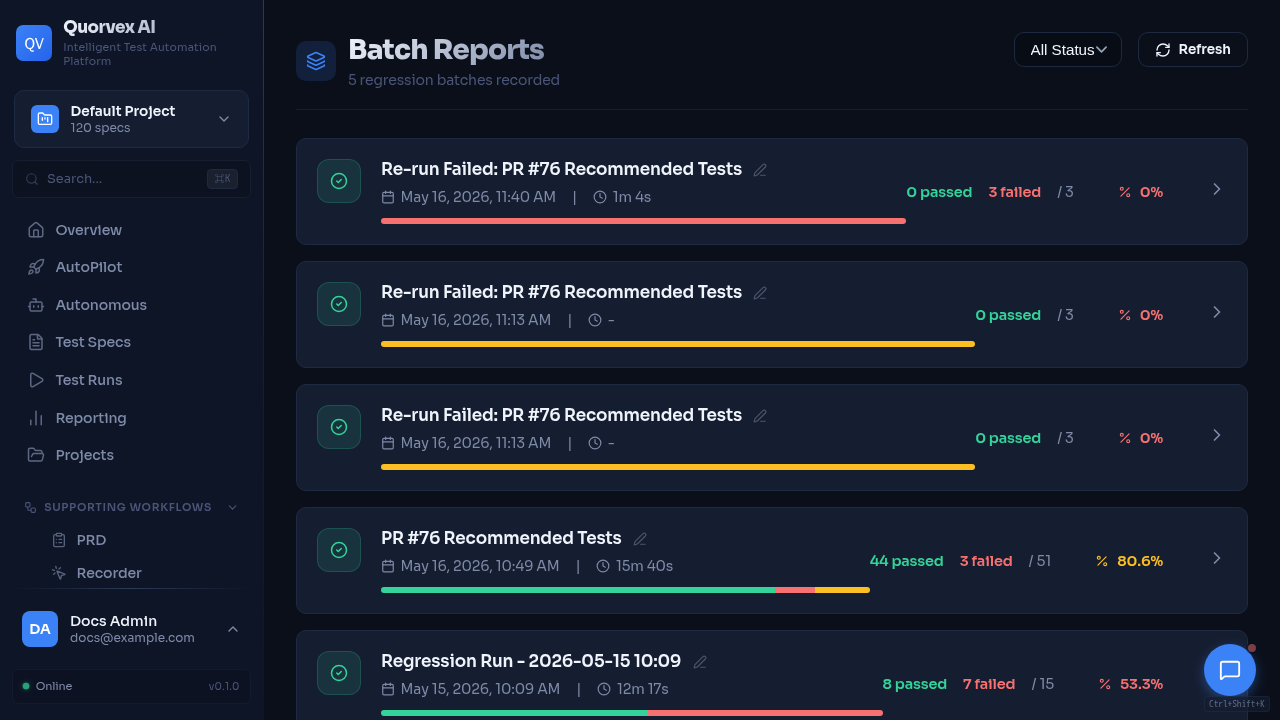Click Autonomous robot icon

pos(36,305)
